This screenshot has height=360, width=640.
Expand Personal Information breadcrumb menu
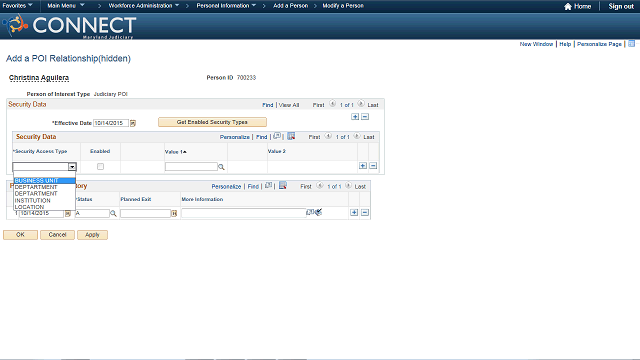tap(226, 6)
